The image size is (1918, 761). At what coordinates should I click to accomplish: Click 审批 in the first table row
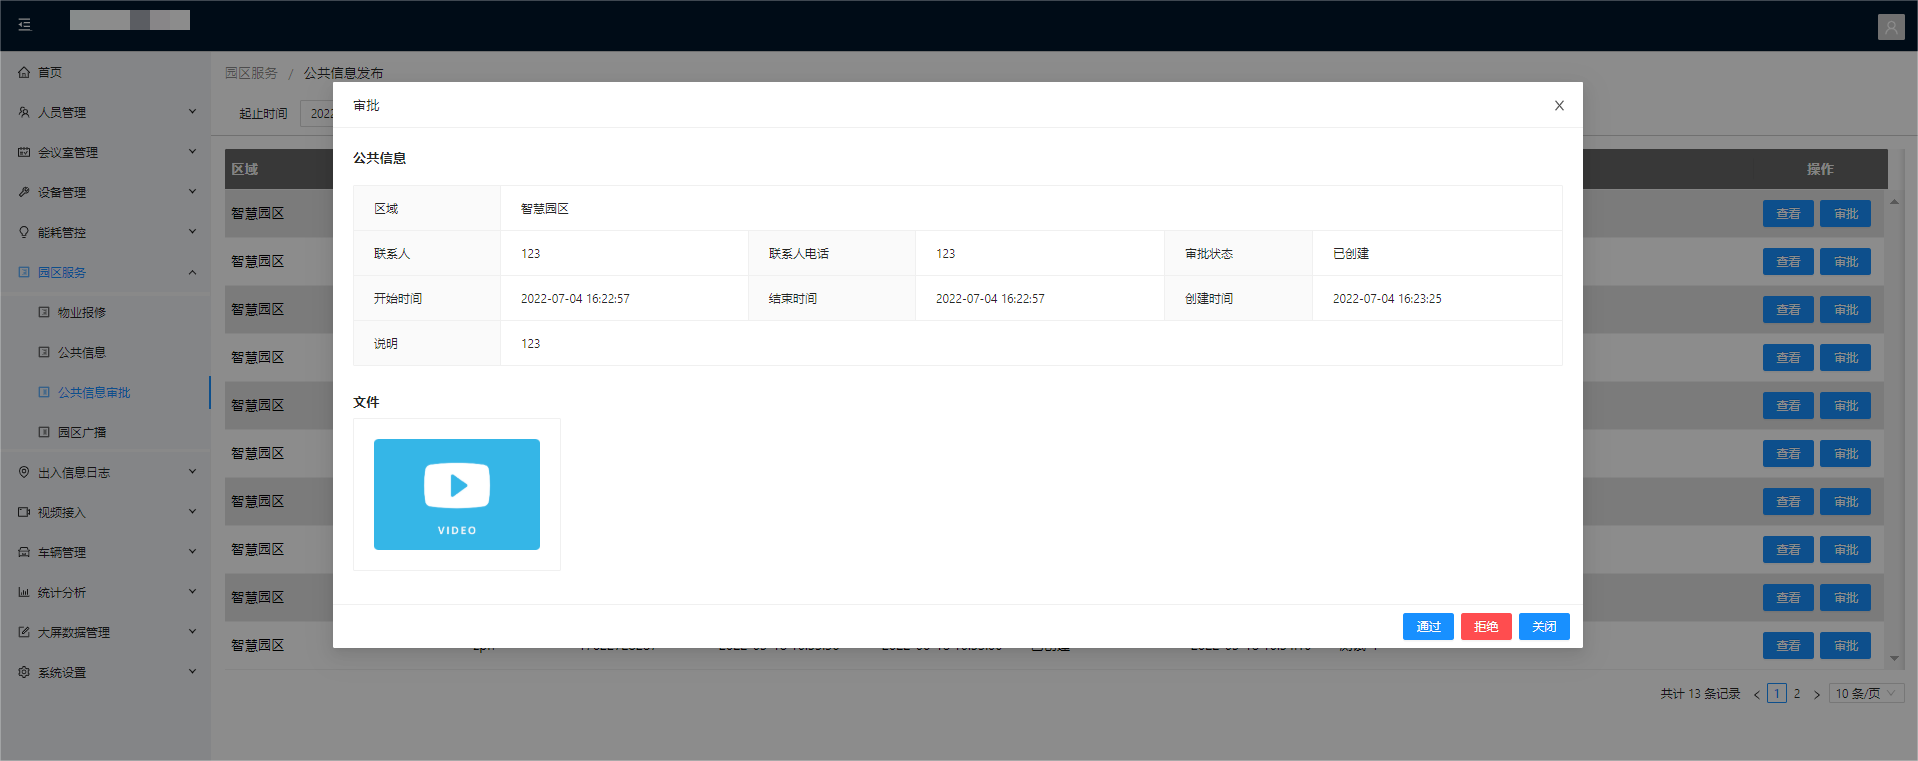(x=1846, y=214)
